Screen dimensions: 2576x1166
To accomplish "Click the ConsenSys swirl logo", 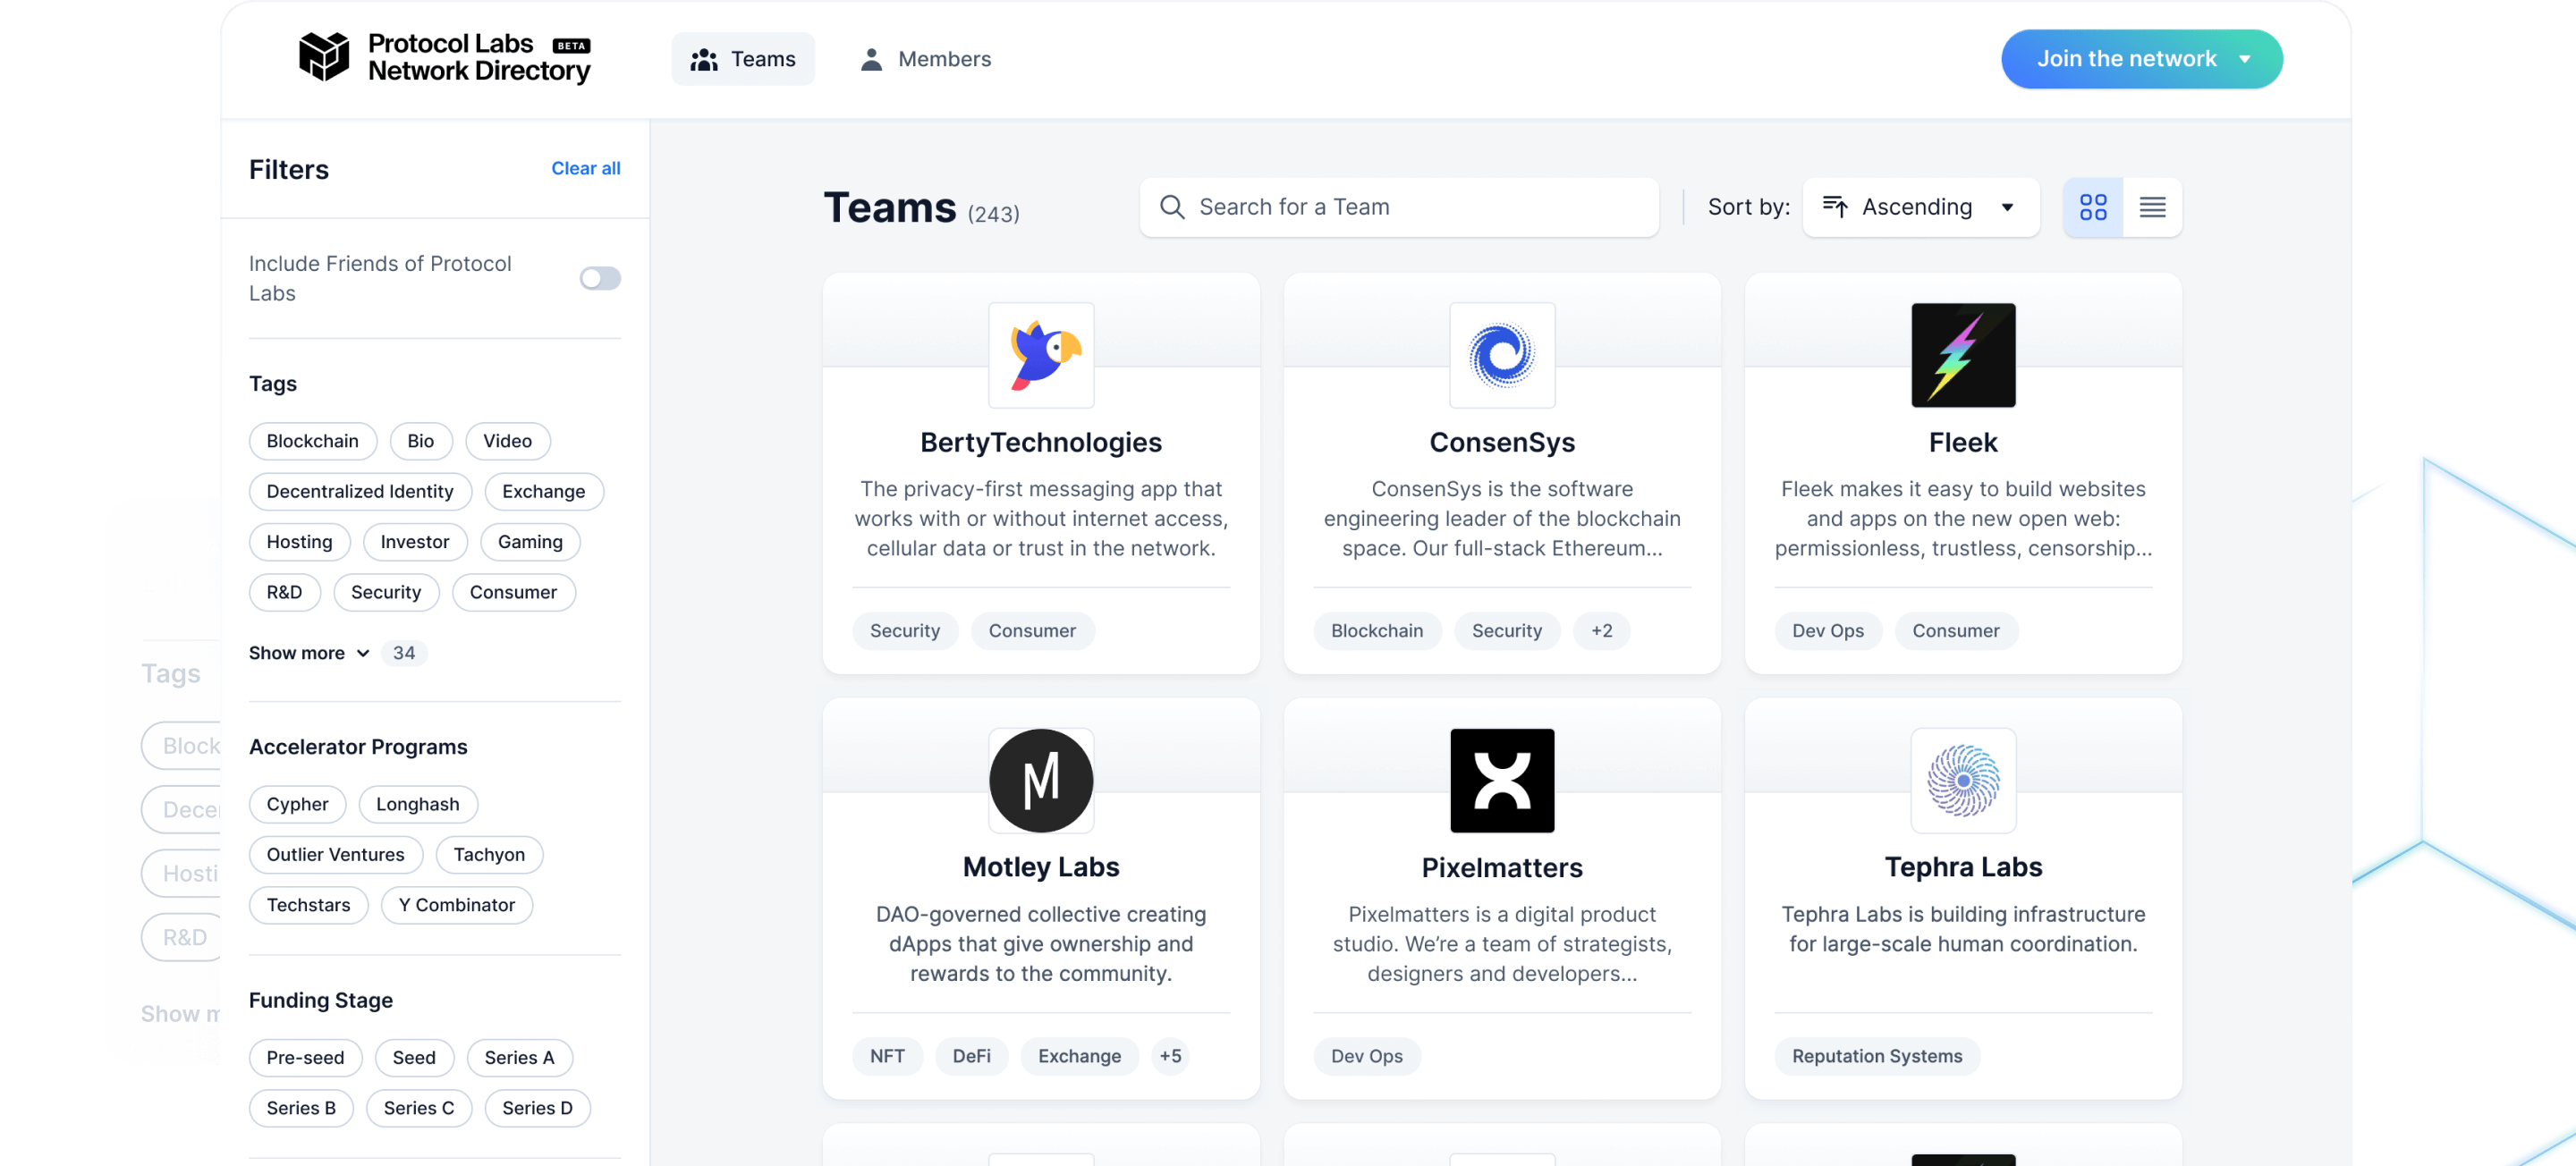I will (1502, 355).
